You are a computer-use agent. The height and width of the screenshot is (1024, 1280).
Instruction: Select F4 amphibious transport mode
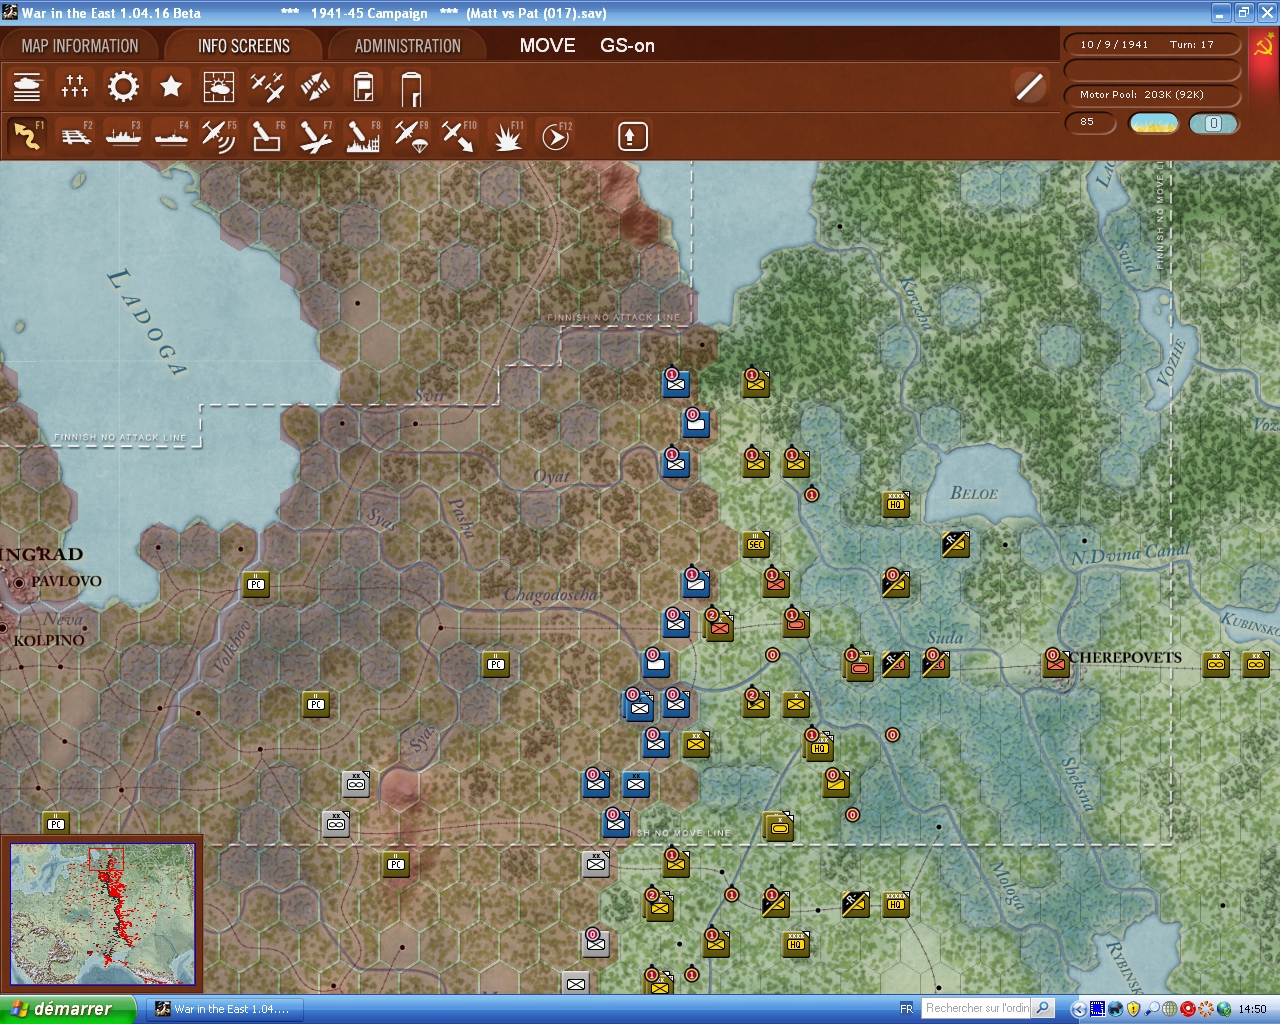tap(171, 136)
